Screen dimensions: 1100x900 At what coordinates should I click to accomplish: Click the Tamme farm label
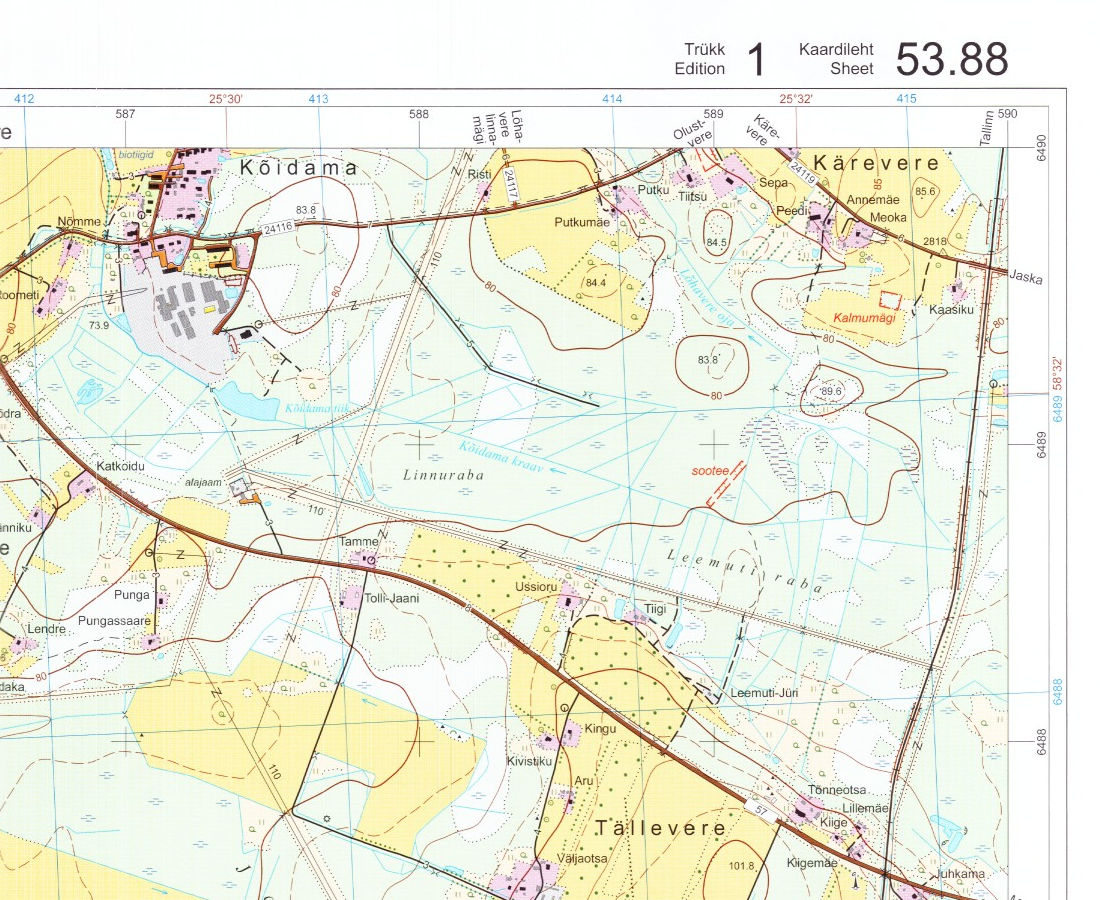tap(359, 542)
